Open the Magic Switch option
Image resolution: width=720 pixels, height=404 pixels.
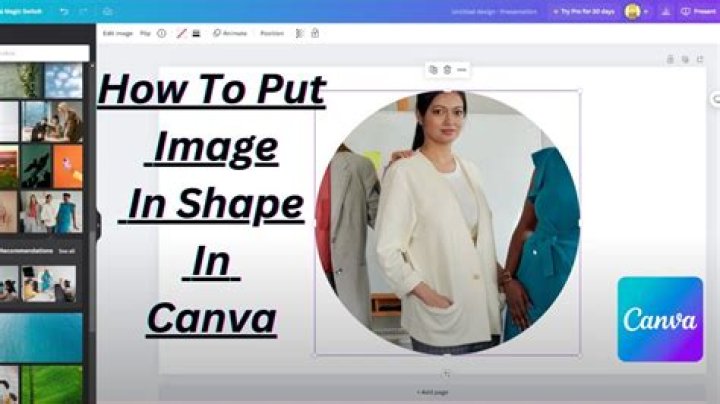click(x=21, y=11)
